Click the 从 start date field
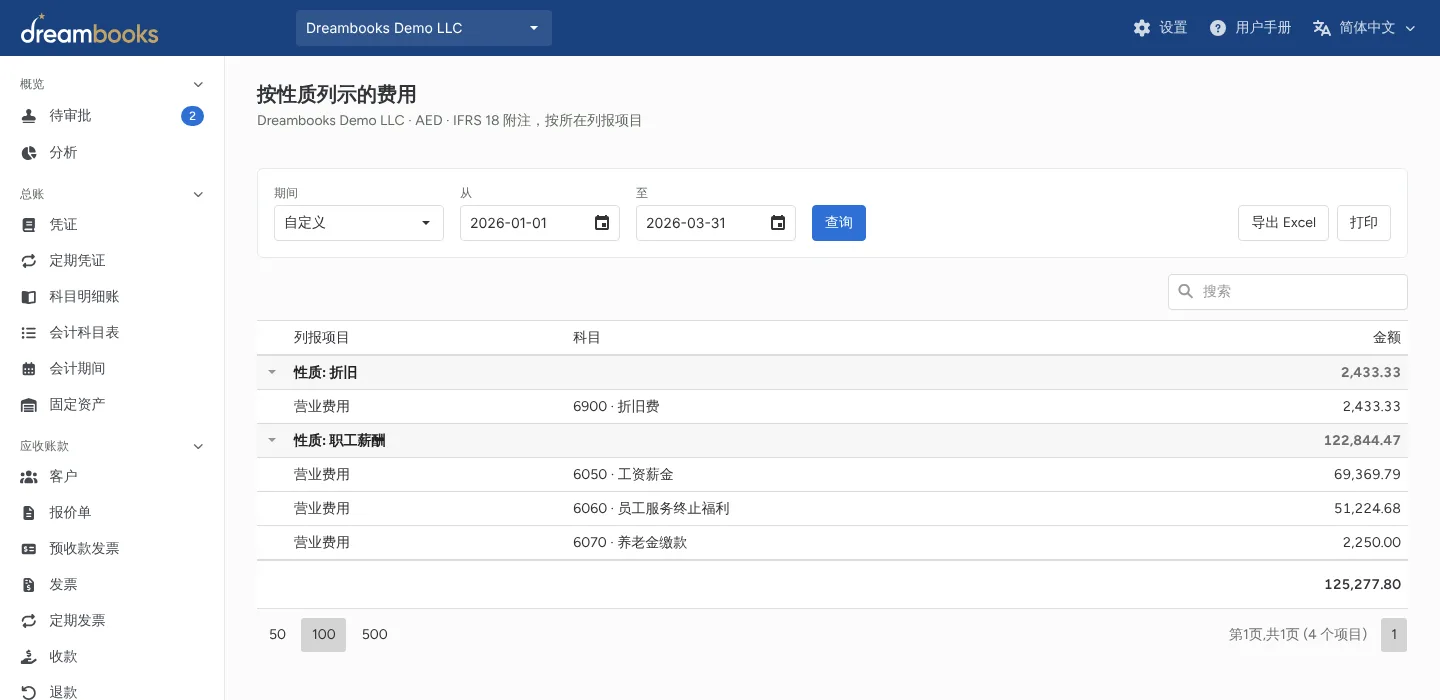Screen dimensions: 1440x700 (x=540, y=223)
